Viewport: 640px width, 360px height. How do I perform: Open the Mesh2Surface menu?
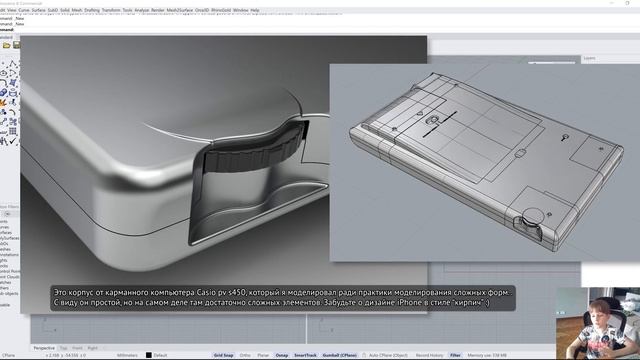180,10
